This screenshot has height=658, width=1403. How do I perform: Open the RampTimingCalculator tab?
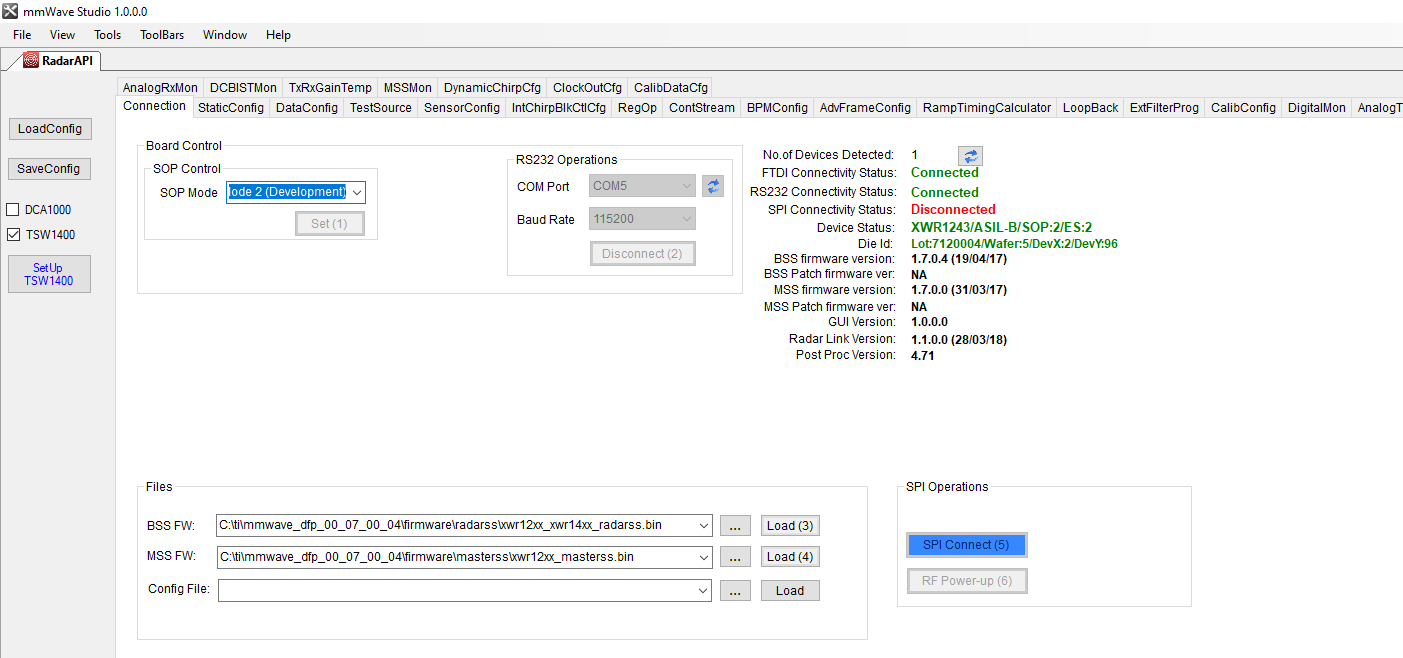tap(987, 107)
